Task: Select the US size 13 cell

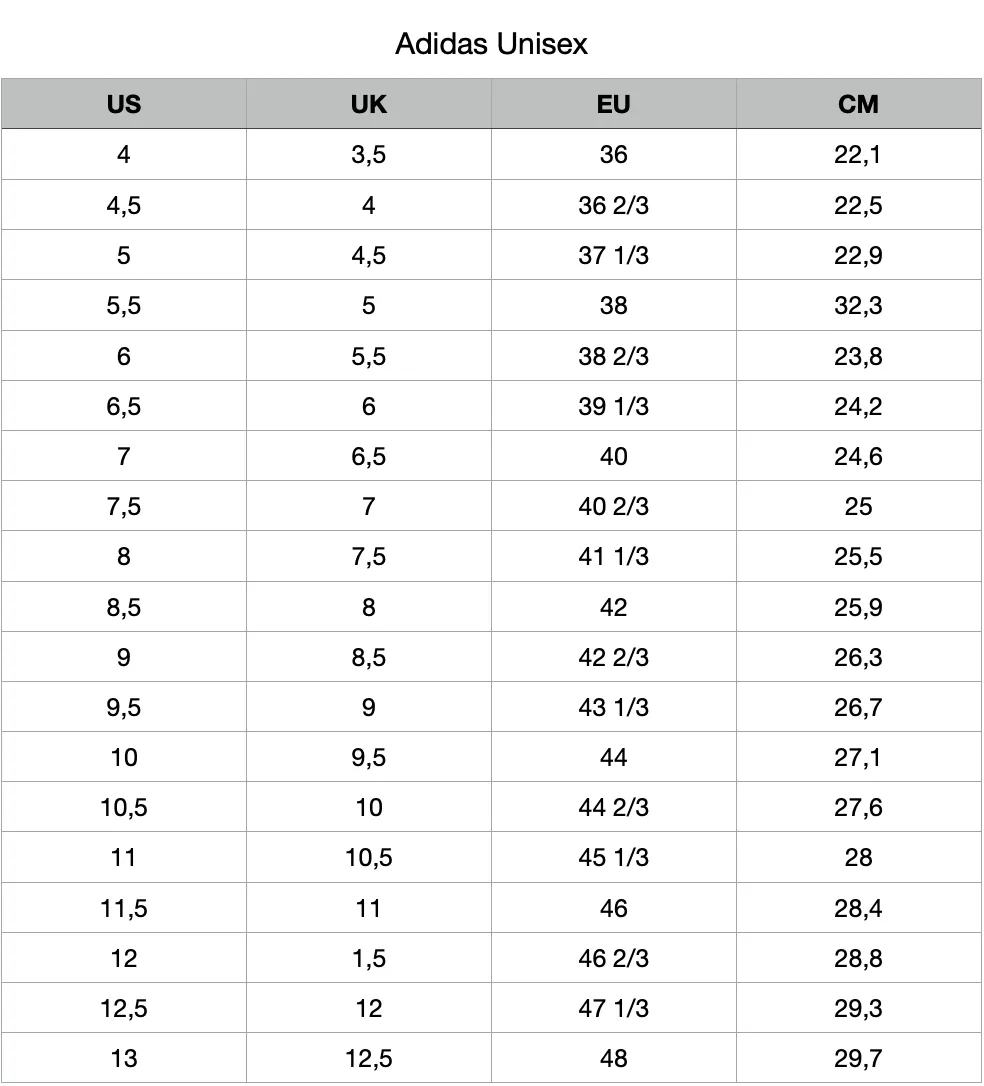Action: tap(124, 1058)
